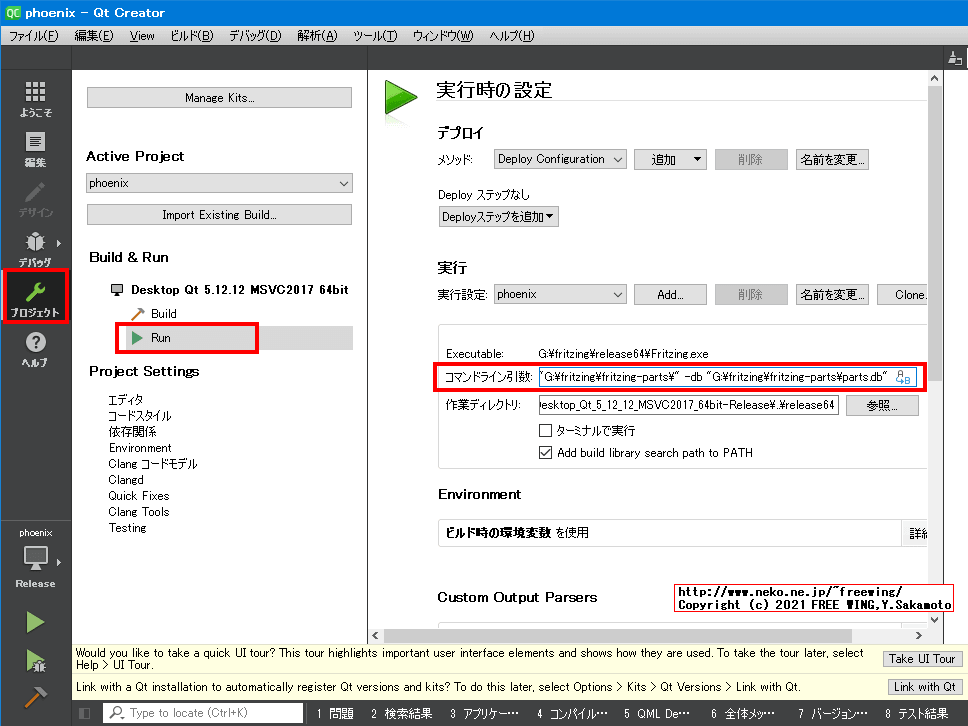Open the Deployステップを追加 dropdown

coord(498,217)
